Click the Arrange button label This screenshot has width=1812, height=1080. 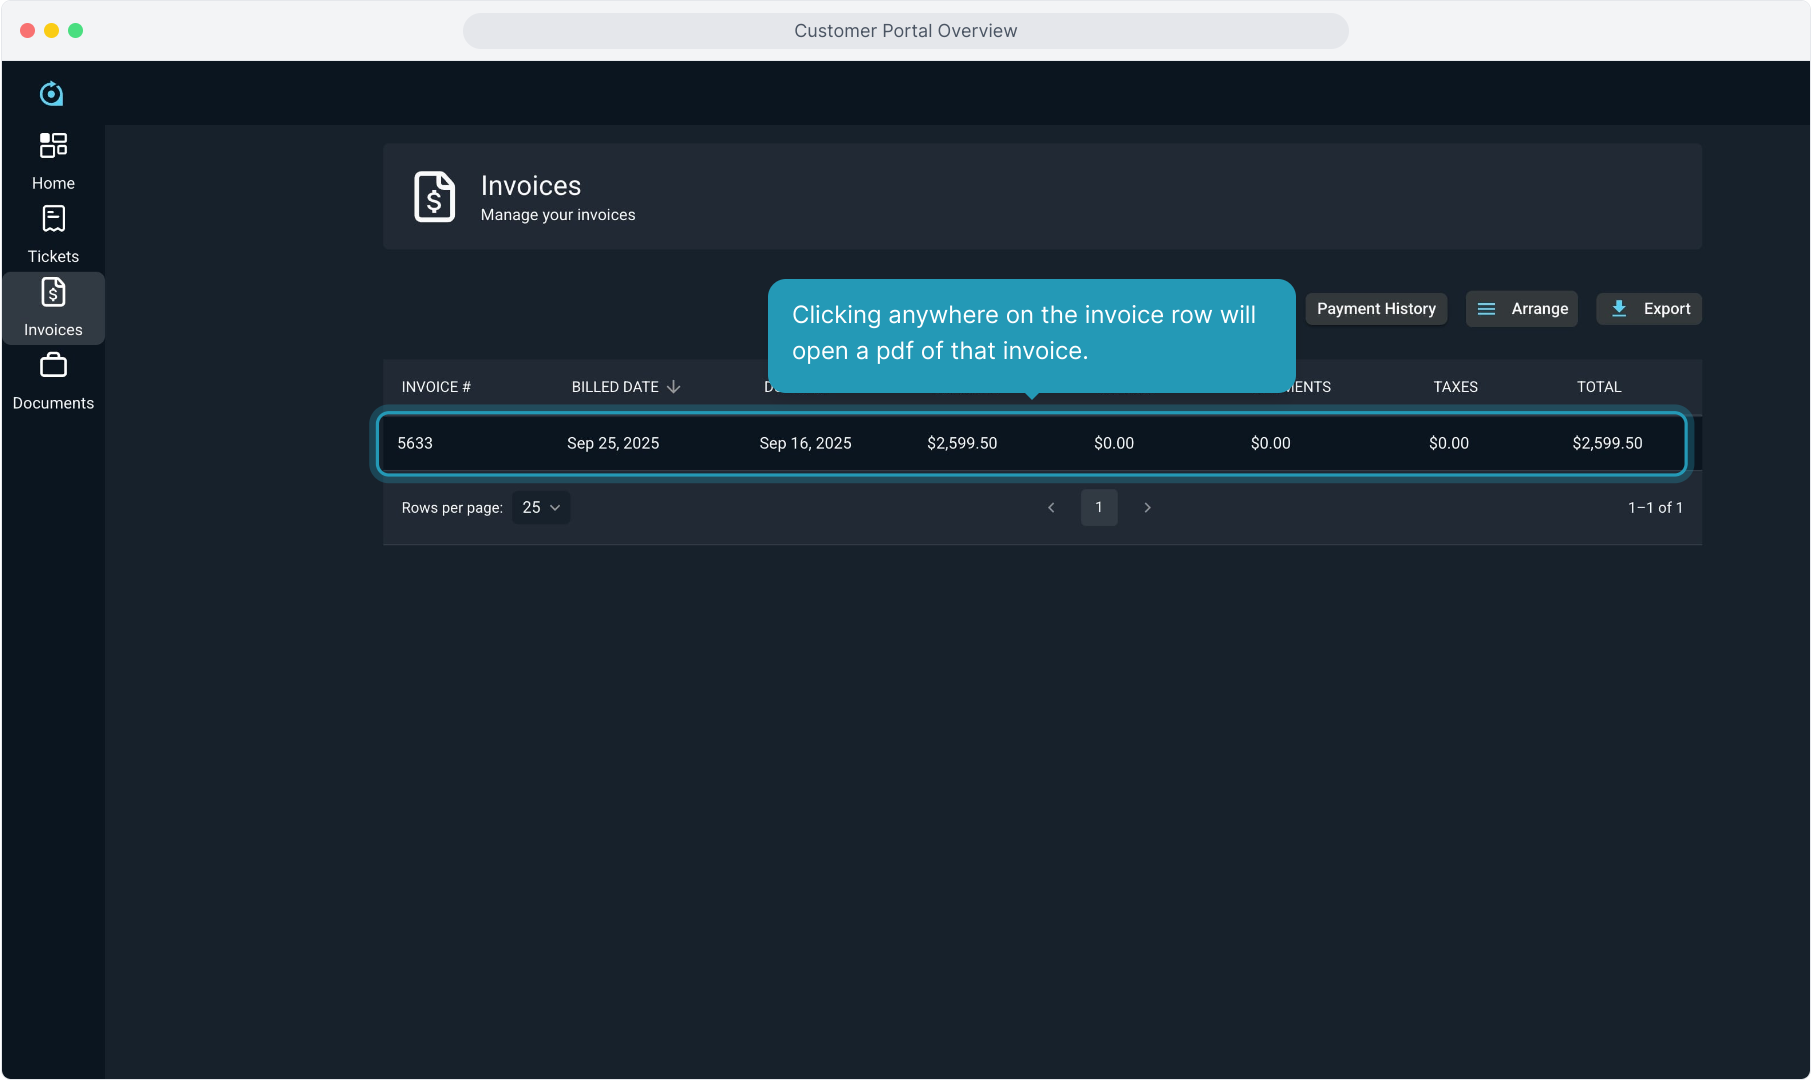[x=1539, y=309]
